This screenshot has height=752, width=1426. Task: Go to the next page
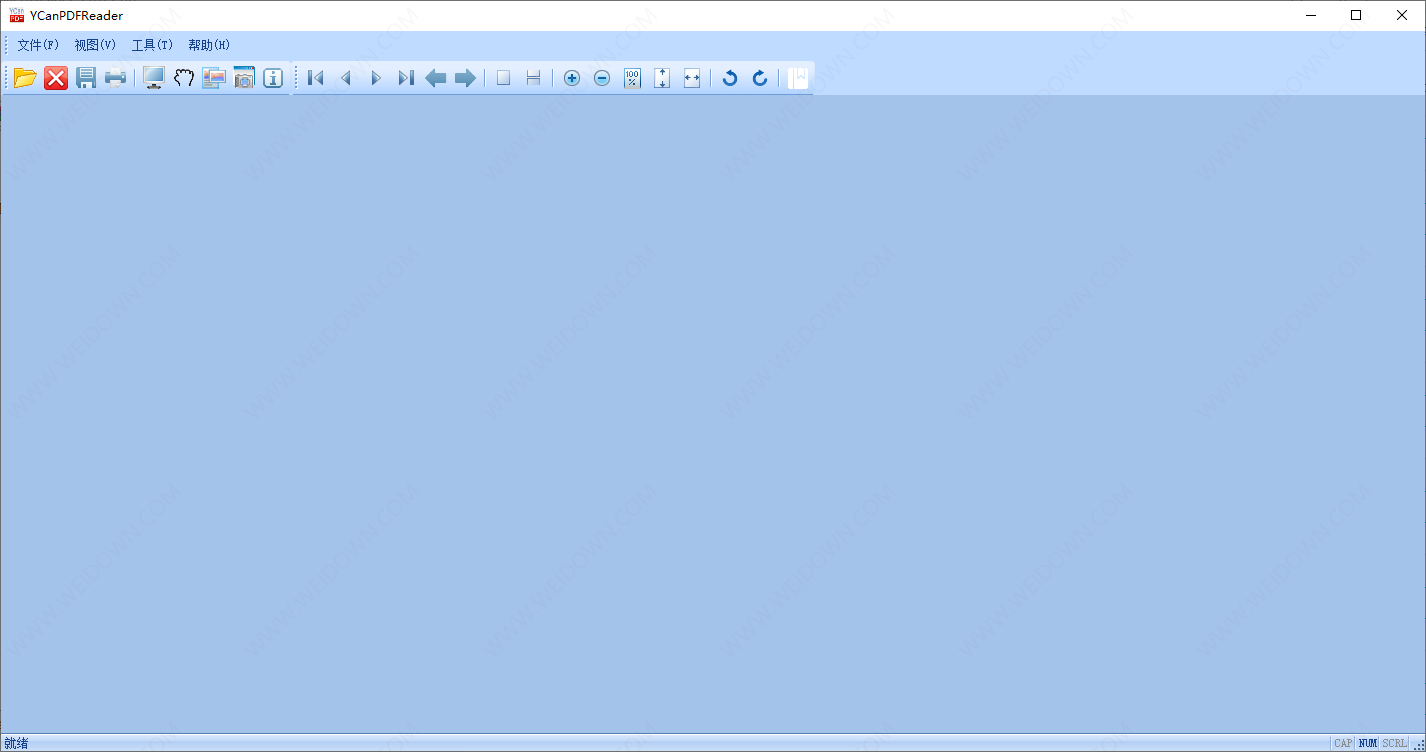click(x=376, y=78)
